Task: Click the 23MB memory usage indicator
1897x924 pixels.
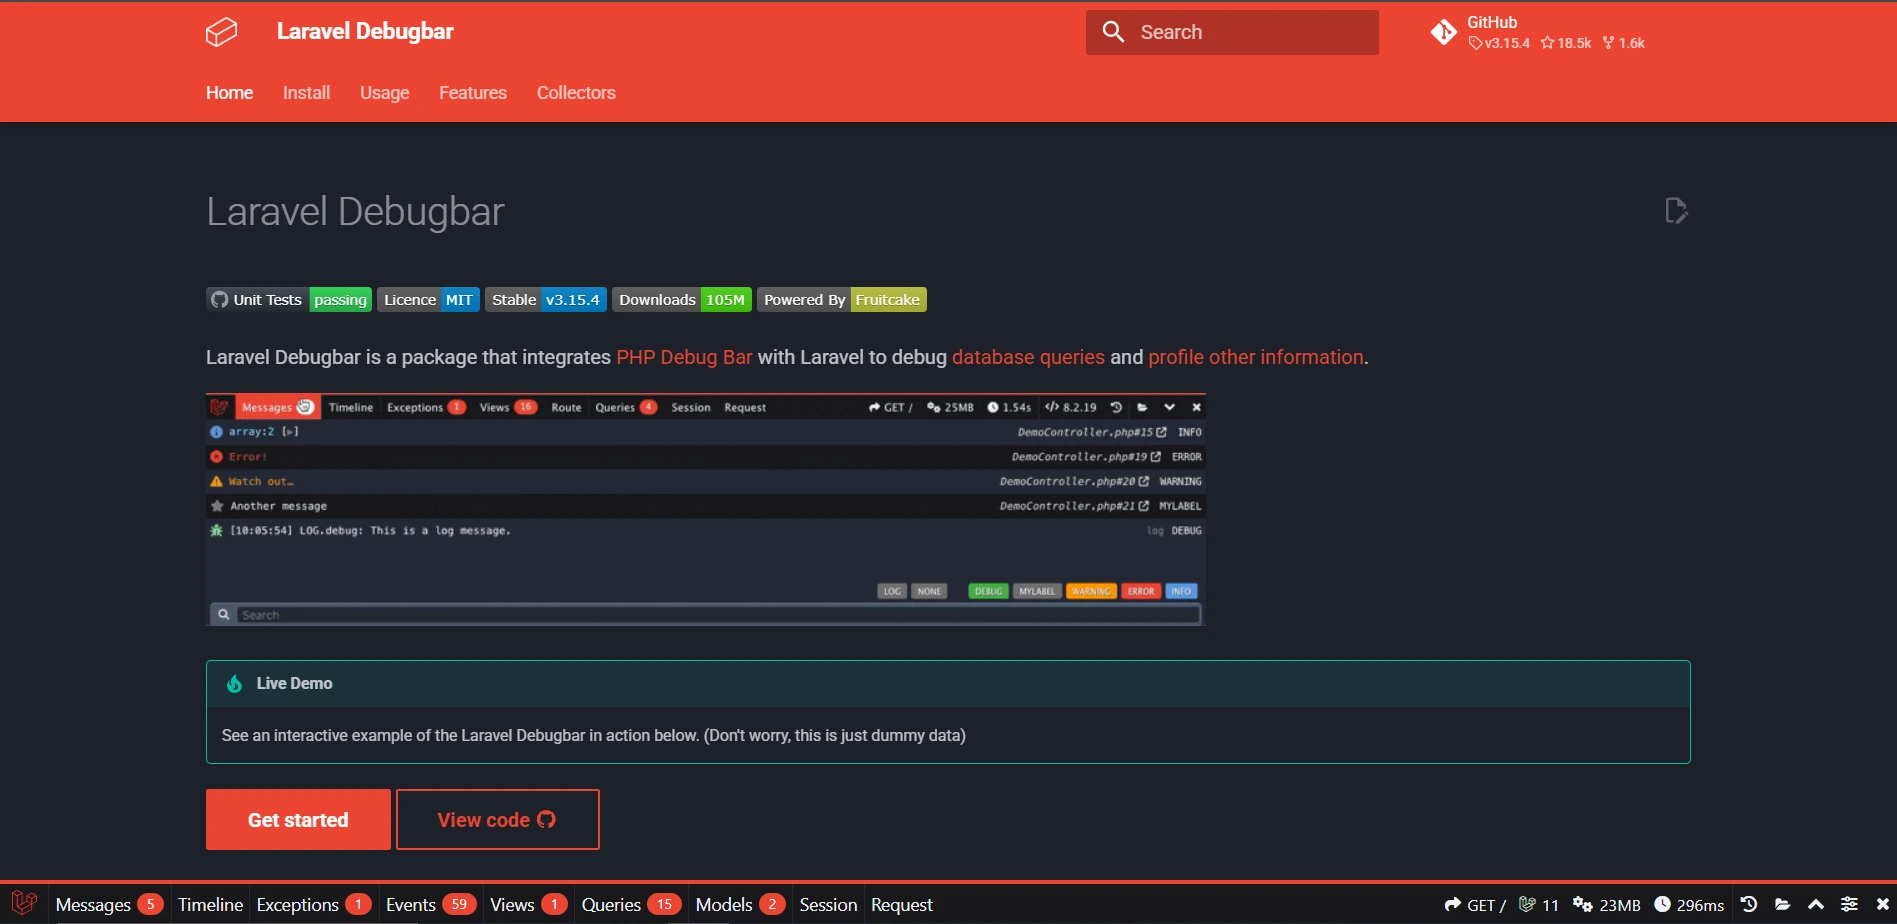Action: (x=1607, y=904)
